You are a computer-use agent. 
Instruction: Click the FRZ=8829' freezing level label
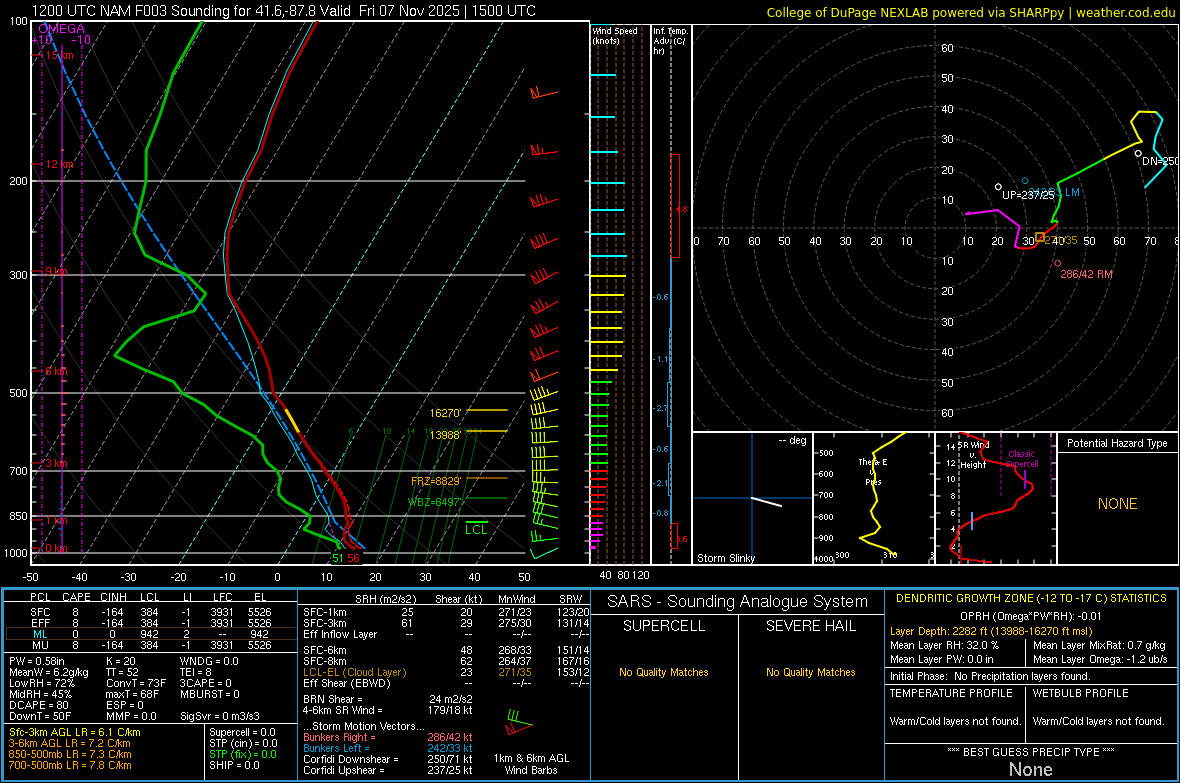(436, 481)
